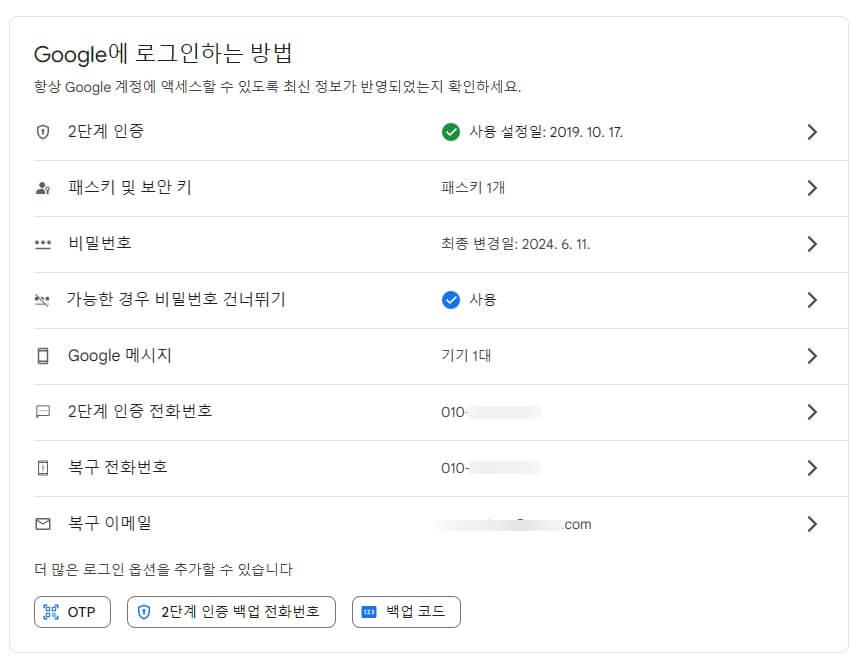This screenshot has width=868, height=665.
Task: Click the OTP button
Action: coord(72,611)
